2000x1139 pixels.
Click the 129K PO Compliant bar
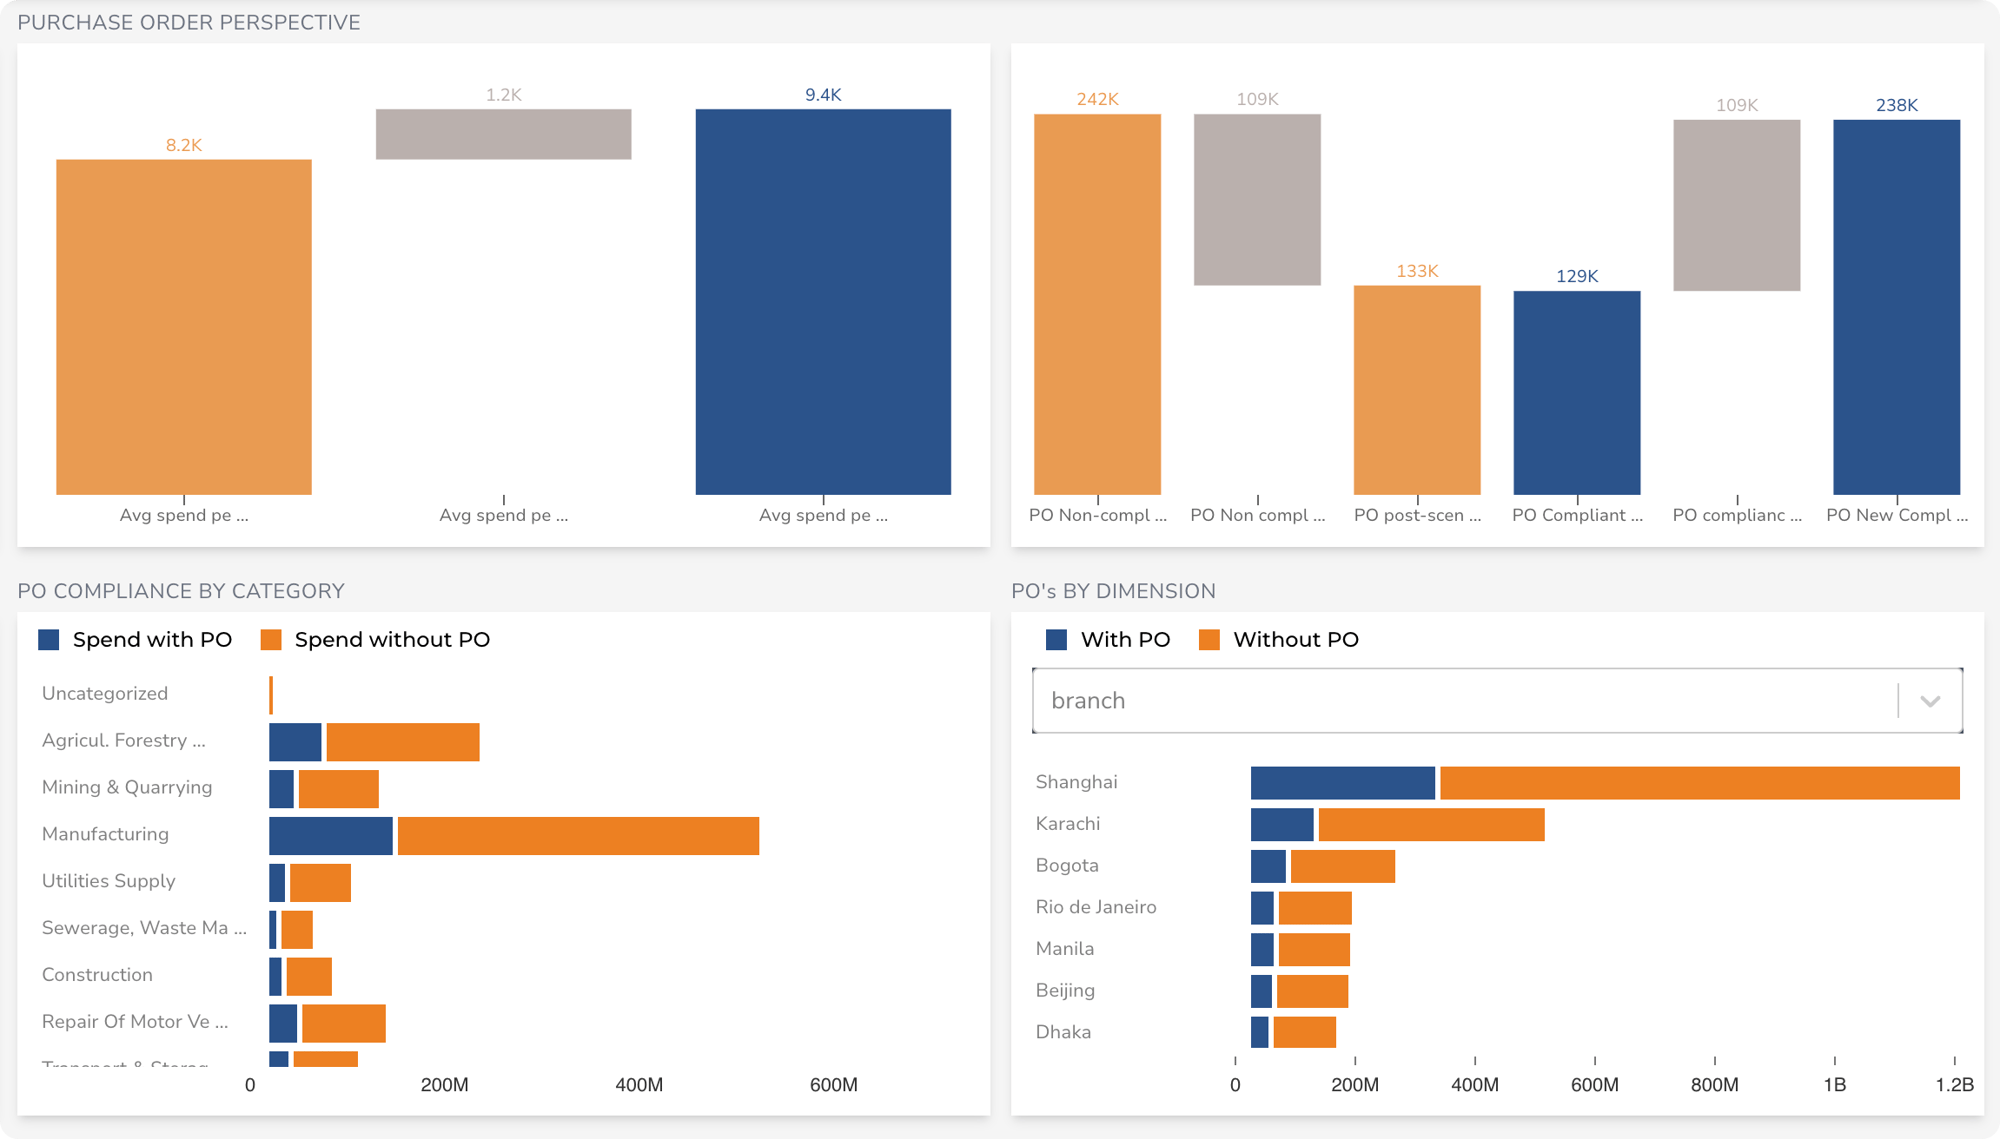click(1577, 393)
